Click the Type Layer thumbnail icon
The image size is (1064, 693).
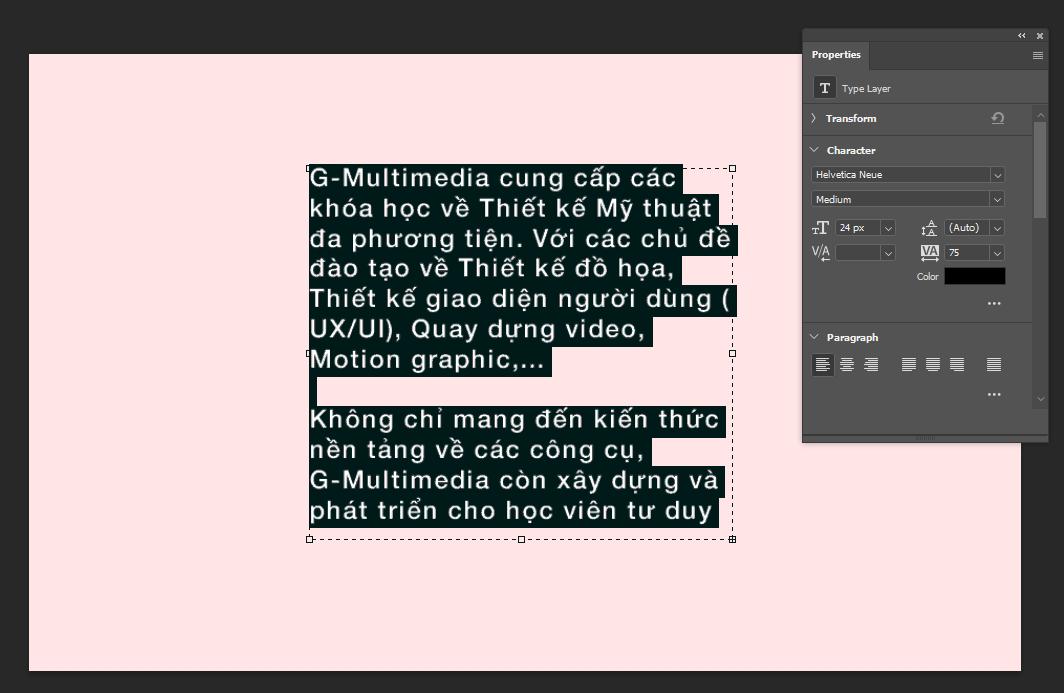824,88
